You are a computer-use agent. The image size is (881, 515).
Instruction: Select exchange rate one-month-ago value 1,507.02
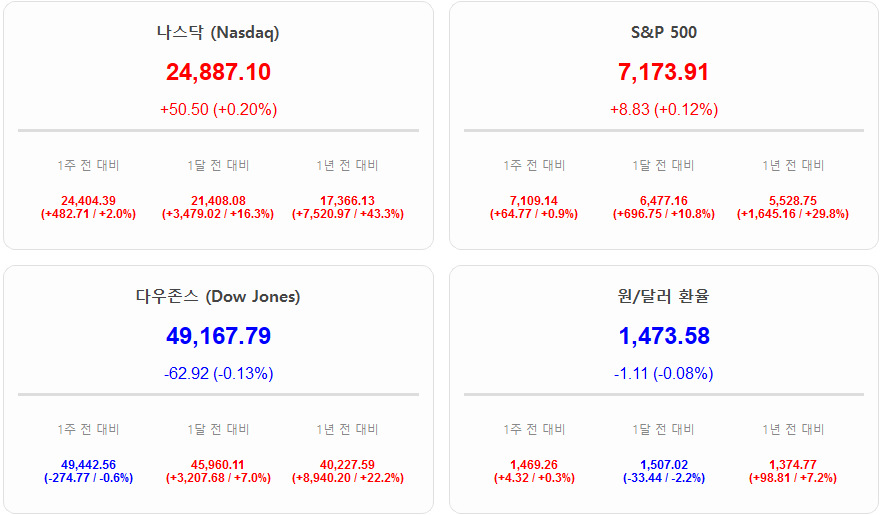point(664,465)
